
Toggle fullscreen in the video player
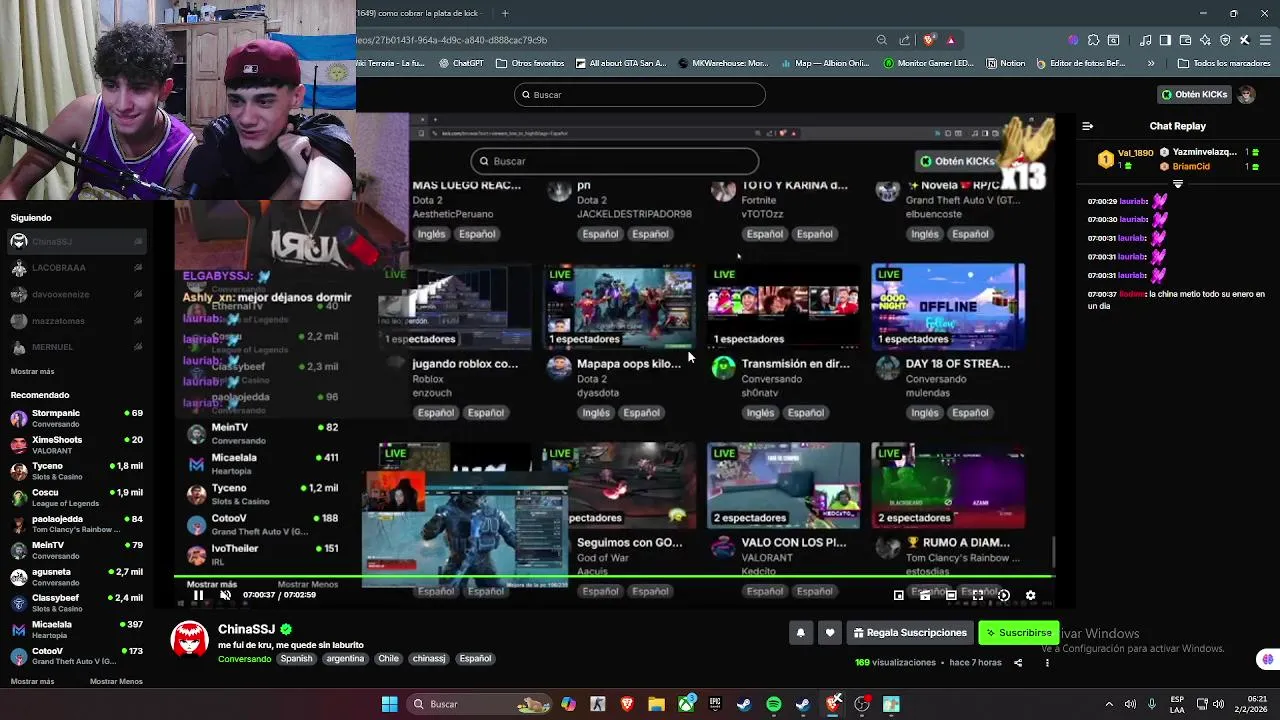coord(977,595)
